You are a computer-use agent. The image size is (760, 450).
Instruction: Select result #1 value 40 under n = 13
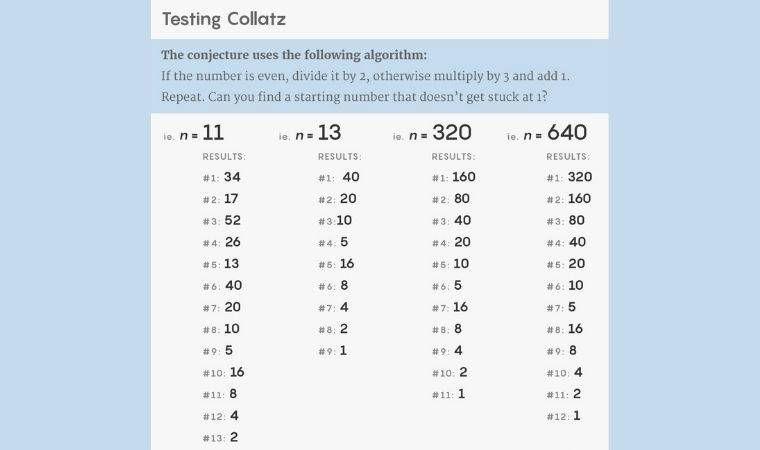pyautogui.click(x=350, y=177)
